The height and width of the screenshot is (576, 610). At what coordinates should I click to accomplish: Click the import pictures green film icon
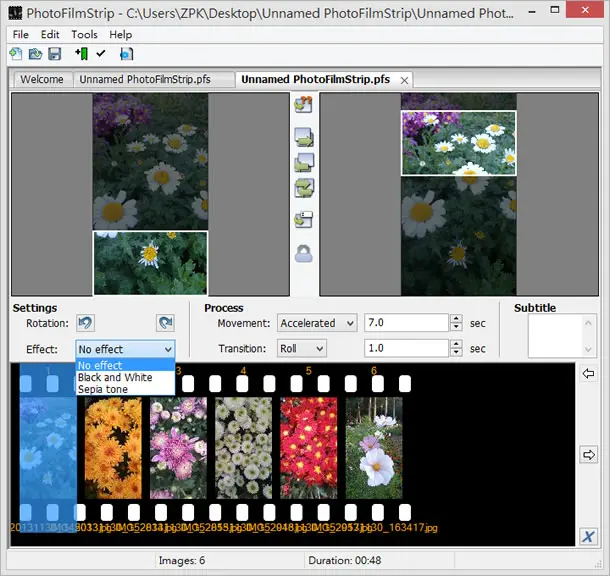82,54
